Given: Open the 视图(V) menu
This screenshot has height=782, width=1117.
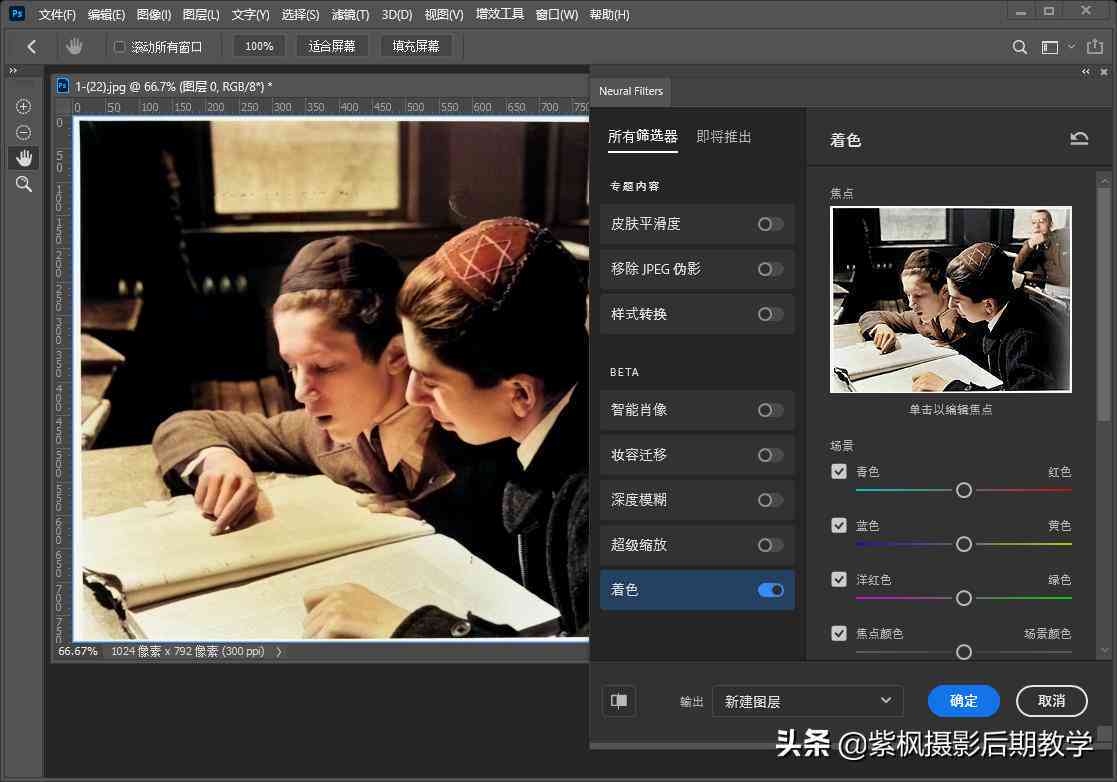Looking at the screenshot, I should 444,14.
